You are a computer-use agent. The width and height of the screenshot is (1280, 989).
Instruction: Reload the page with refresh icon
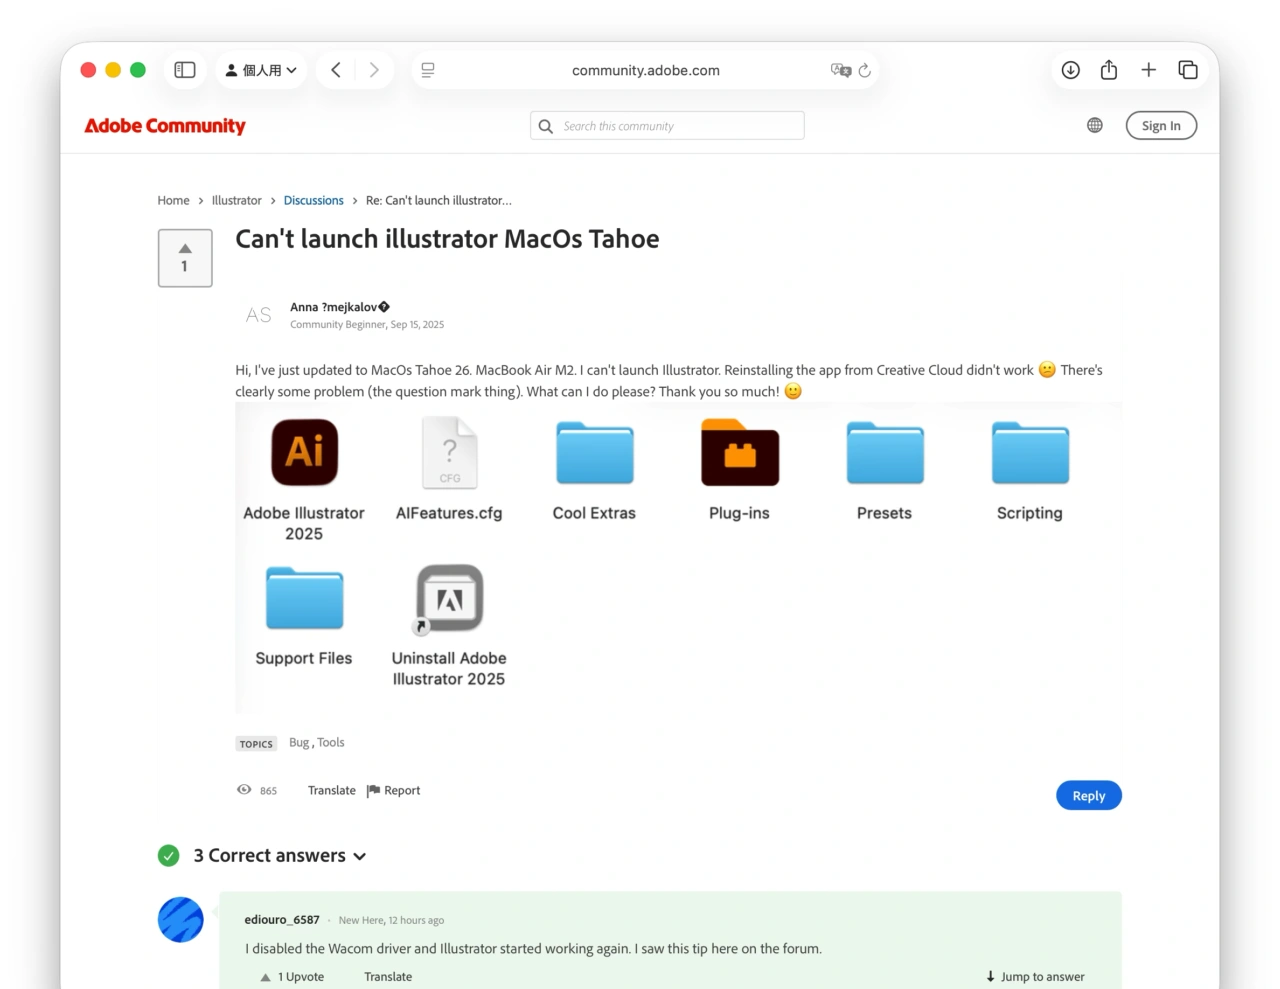tap(865, 71)
